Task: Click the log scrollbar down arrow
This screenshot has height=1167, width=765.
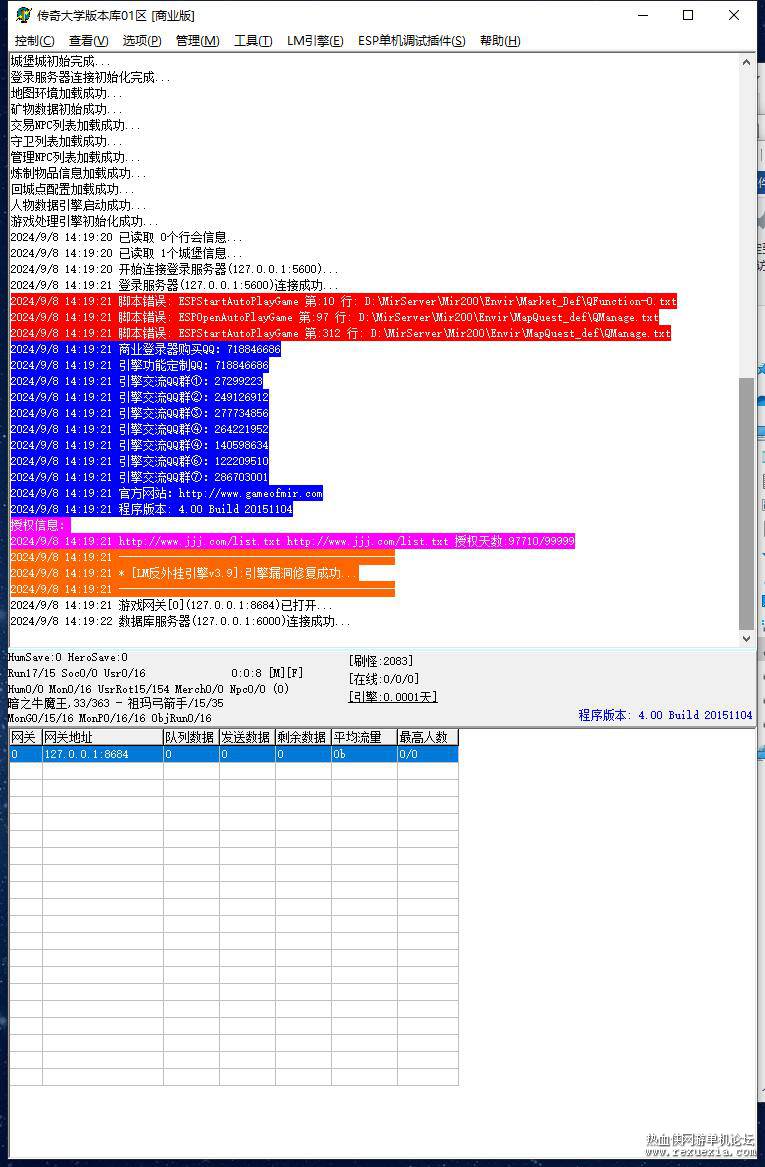Action: pyautogui.click(x=746, y=638)
